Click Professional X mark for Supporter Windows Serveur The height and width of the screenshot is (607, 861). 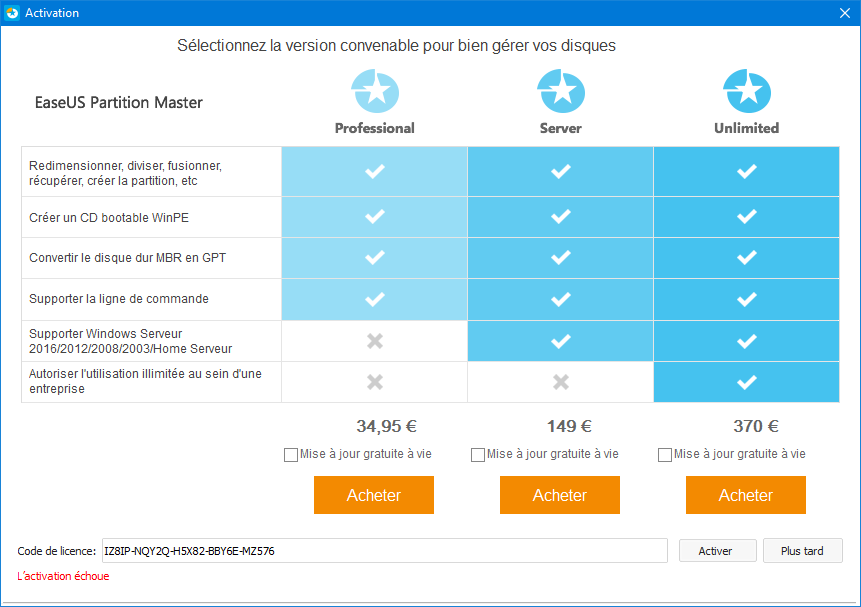click(375, 341)
